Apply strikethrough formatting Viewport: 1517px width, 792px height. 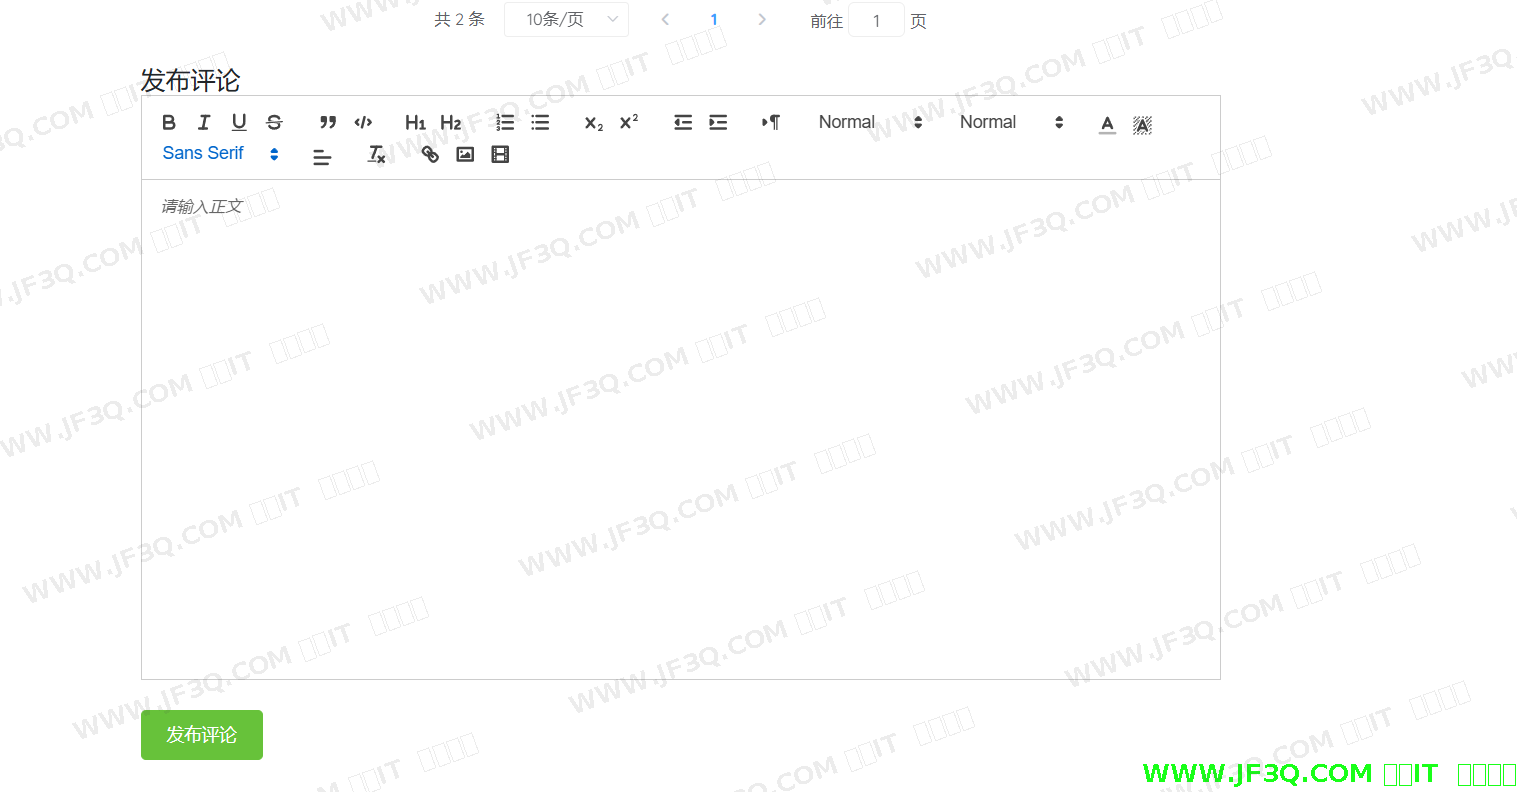(x=274, y=122)
